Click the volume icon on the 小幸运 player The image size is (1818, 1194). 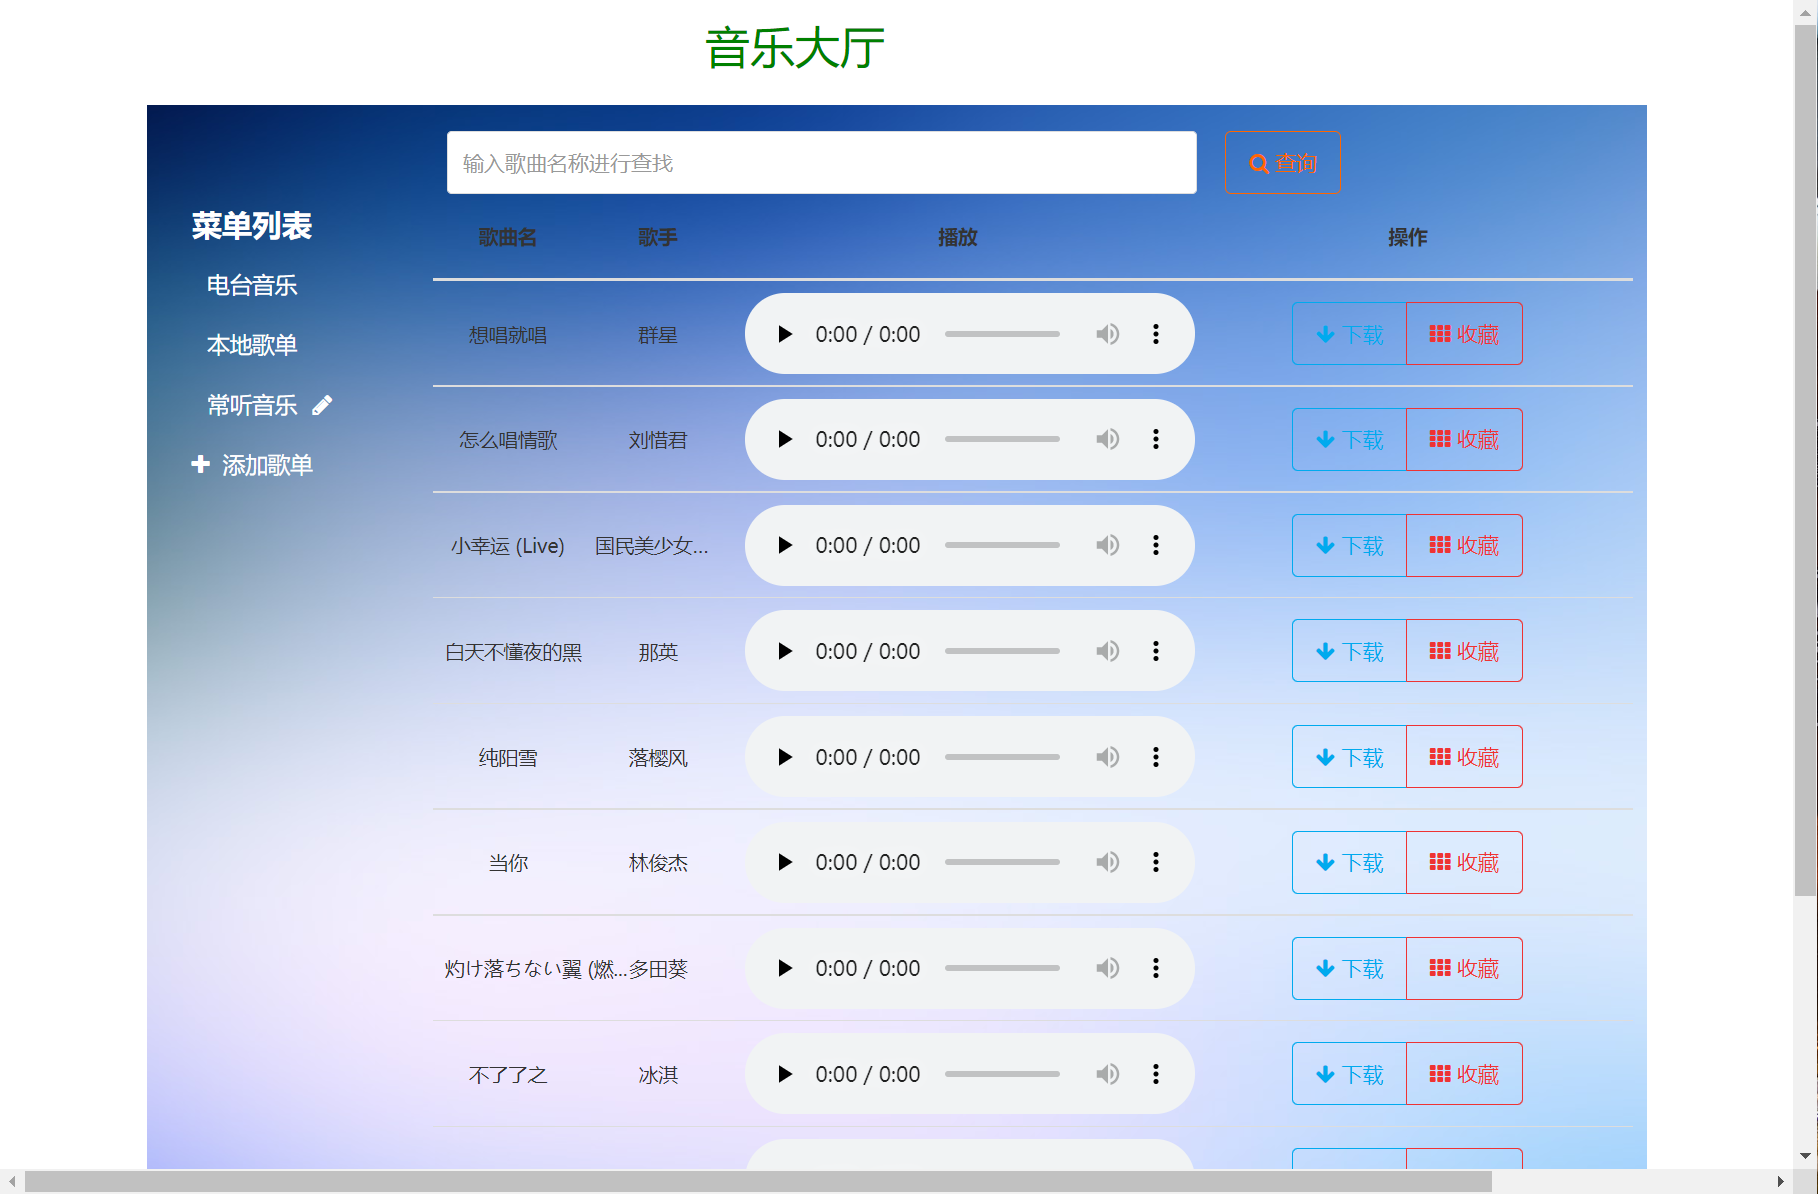click(x=1107, y=545)
